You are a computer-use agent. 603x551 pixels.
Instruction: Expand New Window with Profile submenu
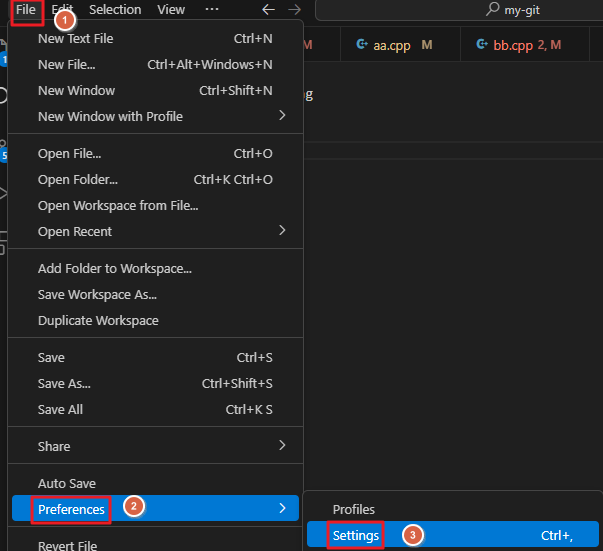click(x=155, y=117)
